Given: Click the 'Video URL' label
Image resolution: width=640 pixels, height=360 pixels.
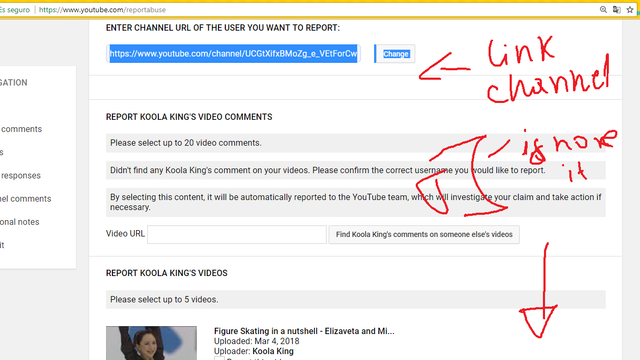Looking at the screenshot, I should (x=125, y=233).
